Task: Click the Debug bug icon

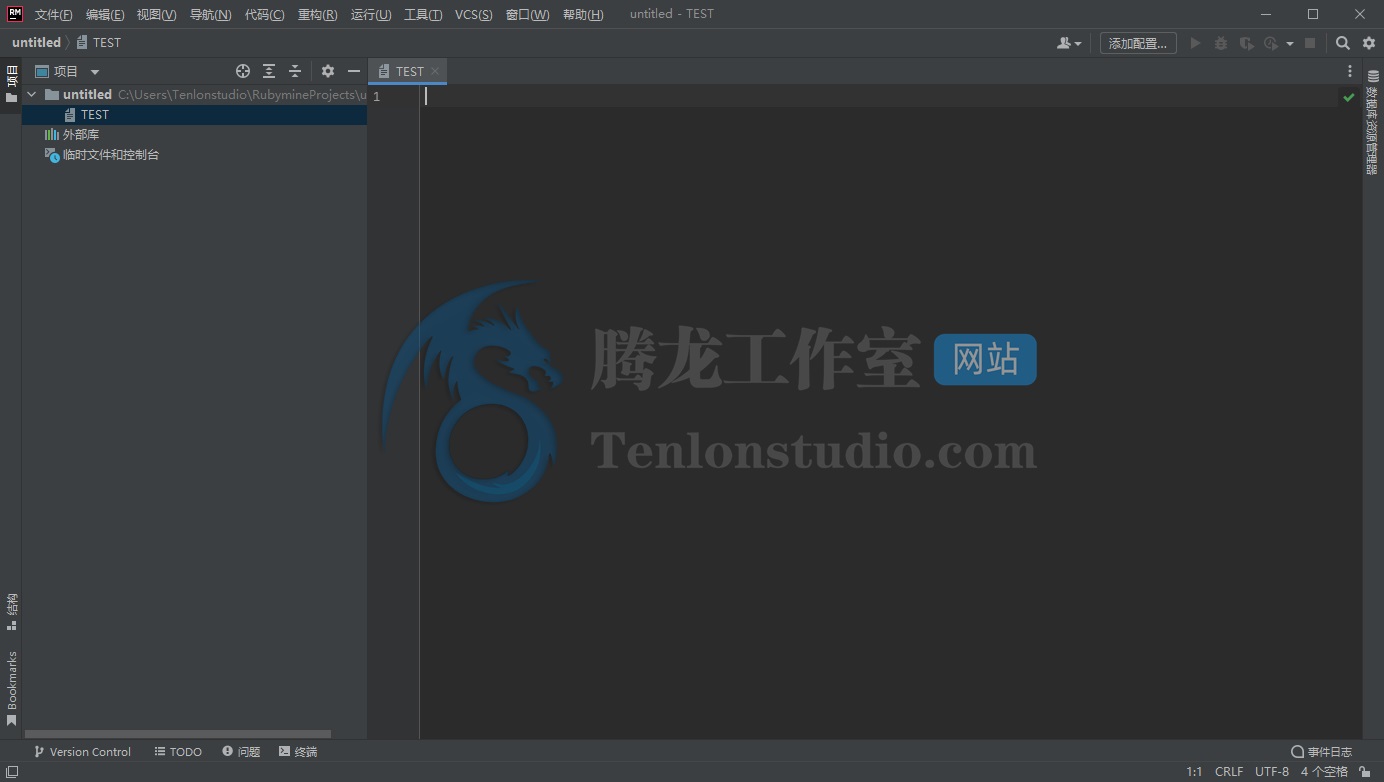Action: pyautogui.click(x=1221, y=43)
